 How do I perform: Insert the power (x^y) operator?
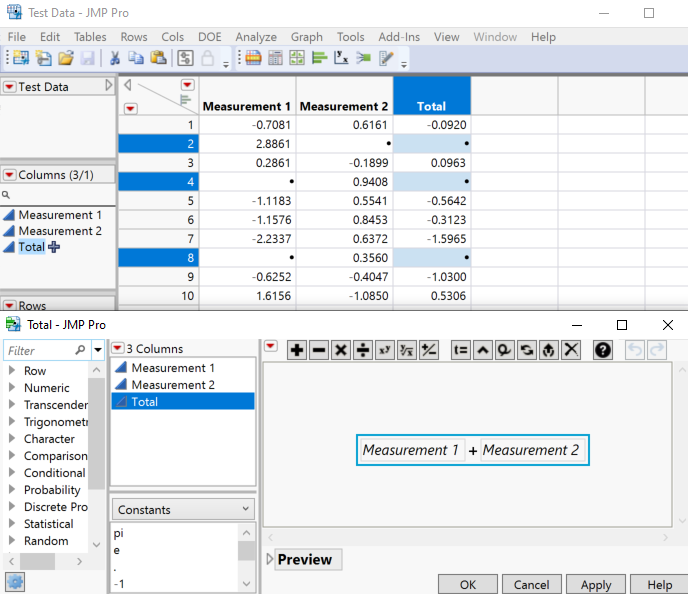(x=385, y=350)
